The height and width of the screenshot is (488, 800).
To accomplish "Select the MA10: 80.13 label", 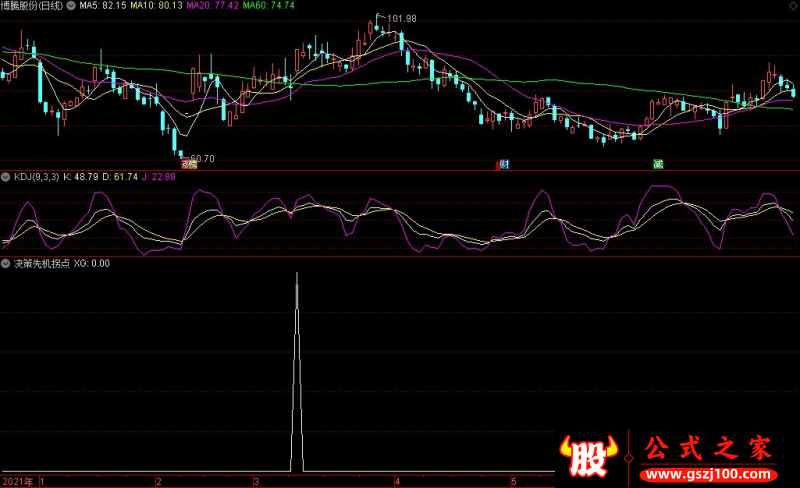I will 156,6.
